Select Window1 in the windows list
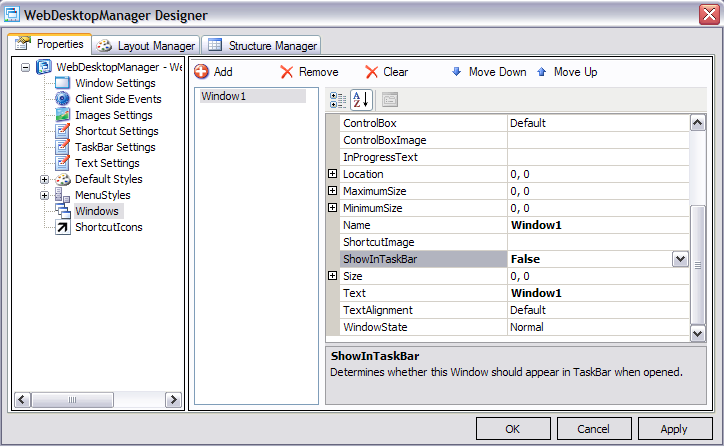The height and width of the screenshot is (447, 724). [x=250, y=96]
